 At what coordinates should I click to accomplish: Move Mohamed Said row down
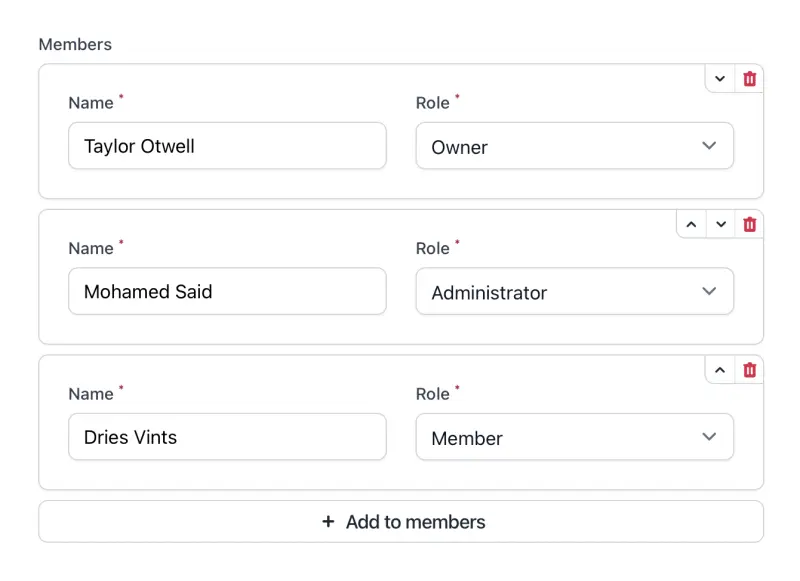tap(720, 225)
